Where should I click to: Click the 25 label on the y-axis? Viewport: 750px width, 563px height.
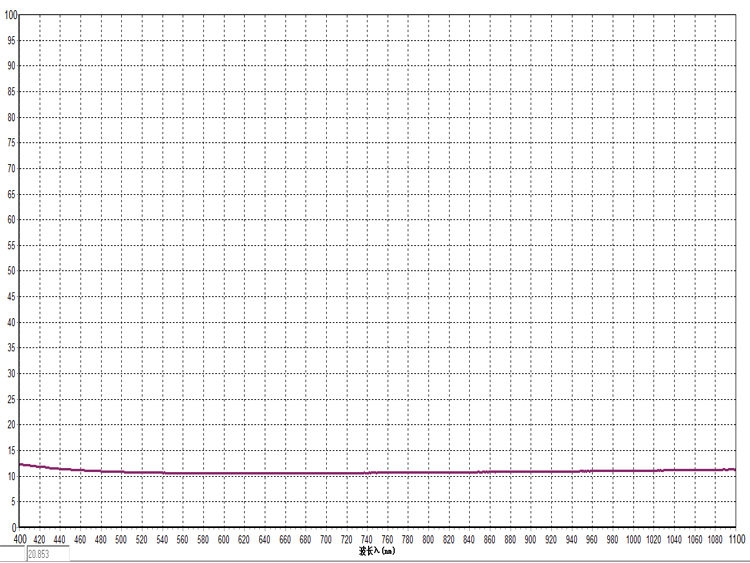pos(11,399)
